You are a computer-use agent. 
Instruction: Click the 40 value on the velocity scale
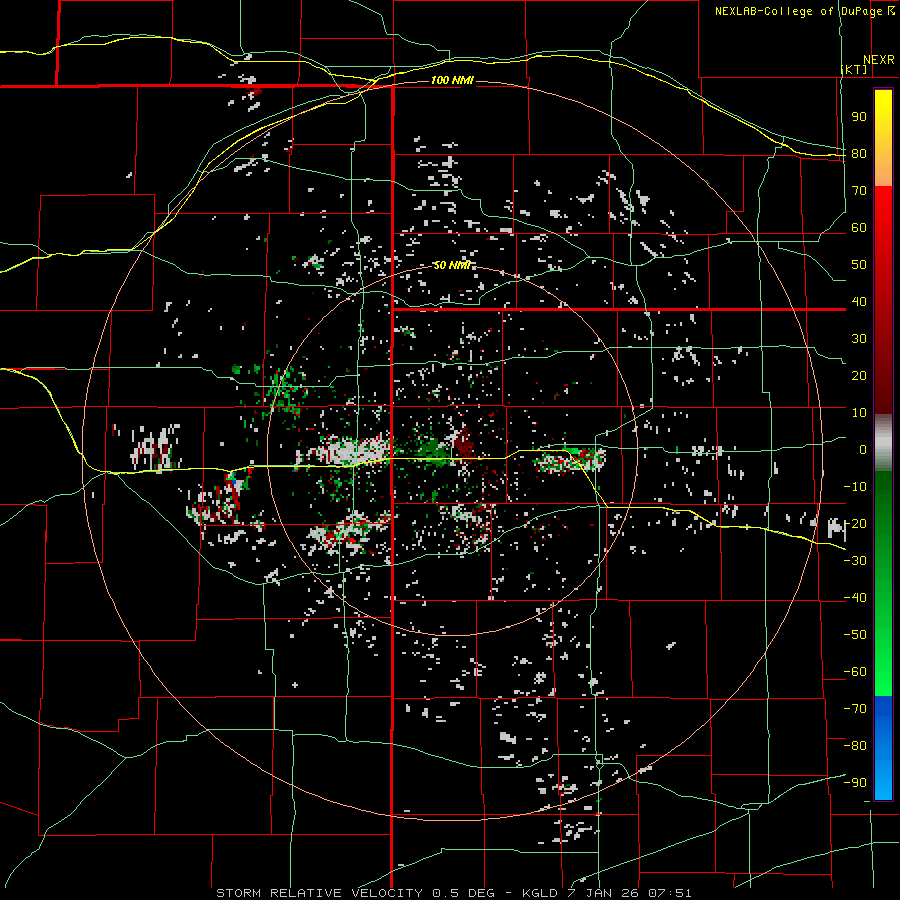[x=859, y=302]
